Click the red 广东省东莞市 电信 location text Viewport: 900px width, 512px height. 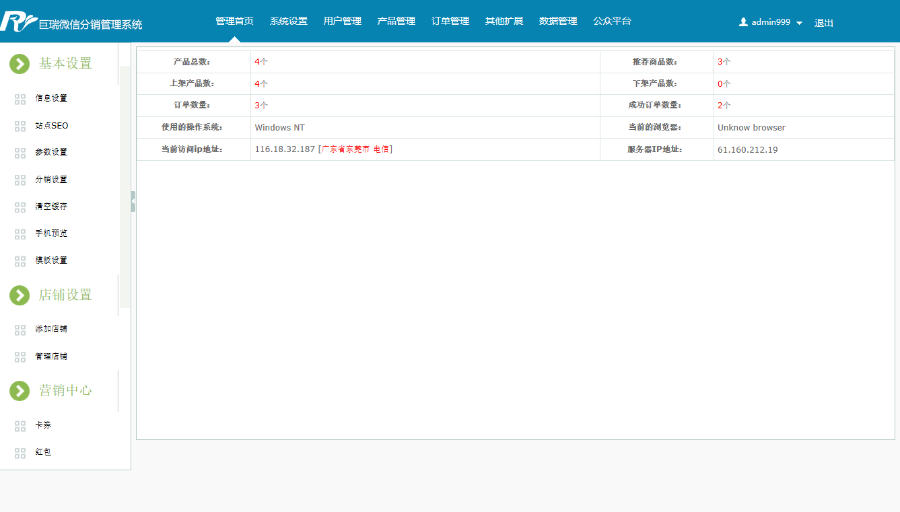click(355, 149)
